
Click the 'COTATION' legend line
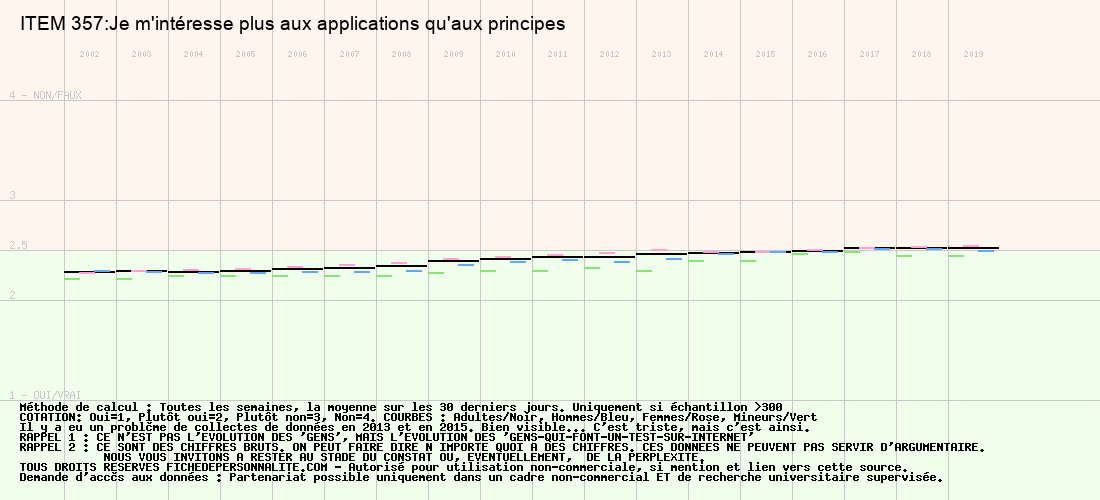pos(418,417)
